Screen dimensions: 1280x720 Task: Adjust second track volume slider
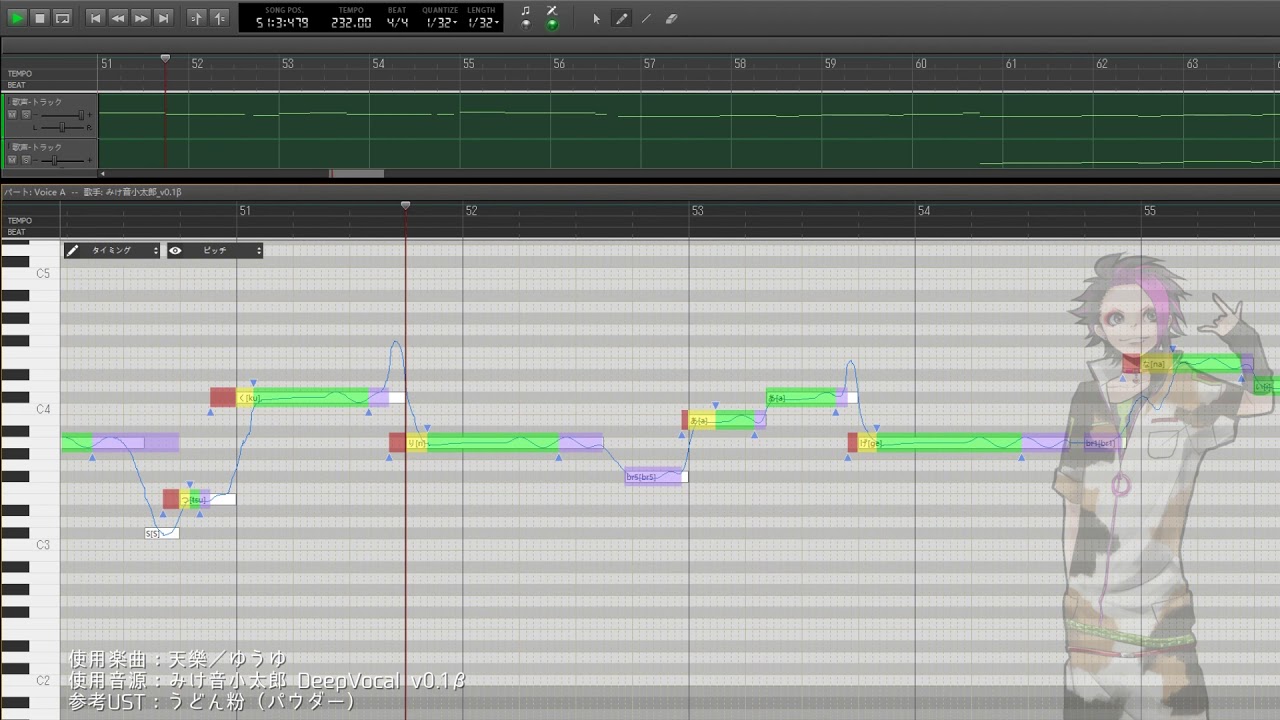click(61, 160)
